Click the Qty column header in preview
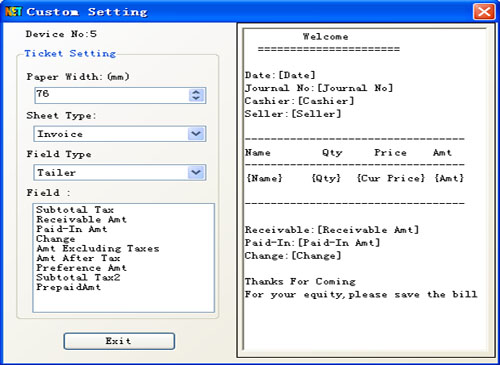Viewport: 500px width, 365px height. pos(332,153)
